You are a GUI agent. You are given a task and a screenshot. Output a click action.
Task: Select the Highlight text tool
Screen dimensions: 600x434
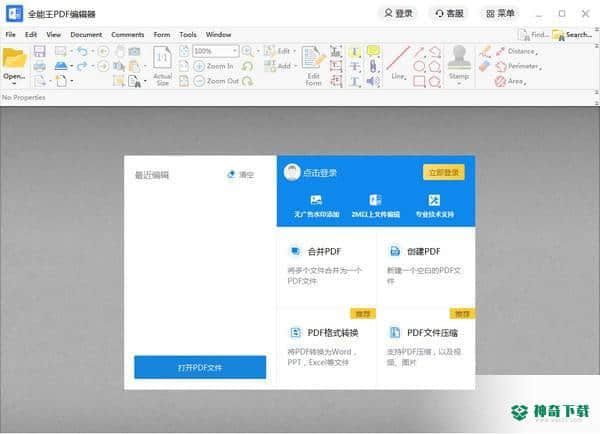[355, 52]
